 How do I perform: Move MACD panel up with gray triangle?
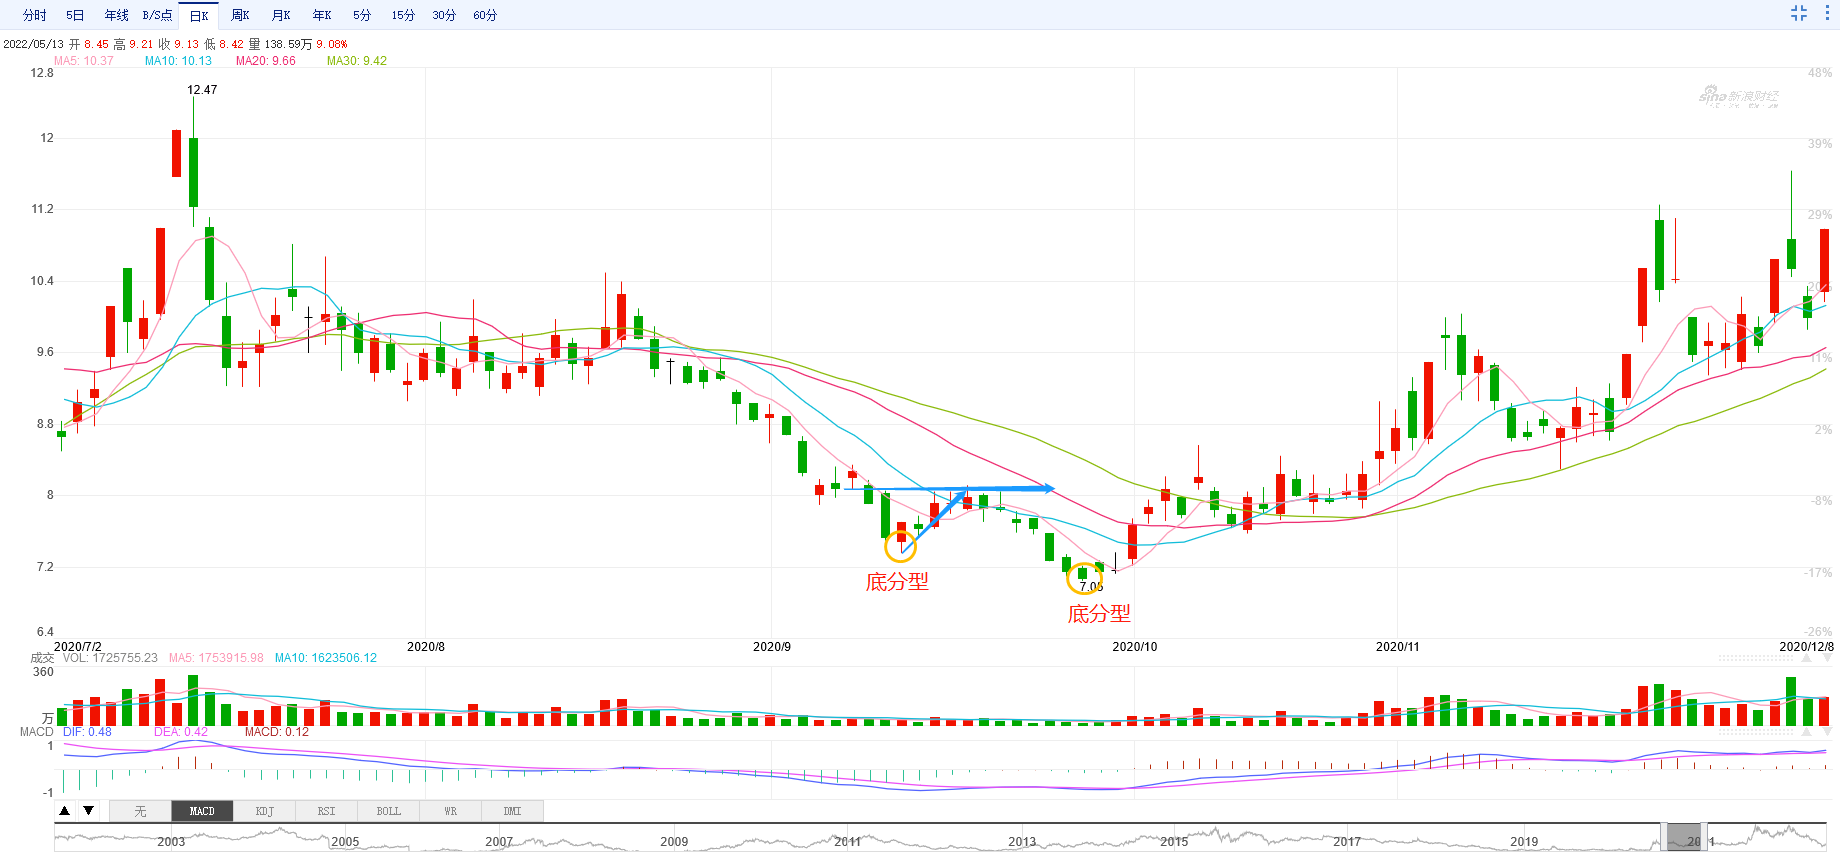tap(1806, 732)
